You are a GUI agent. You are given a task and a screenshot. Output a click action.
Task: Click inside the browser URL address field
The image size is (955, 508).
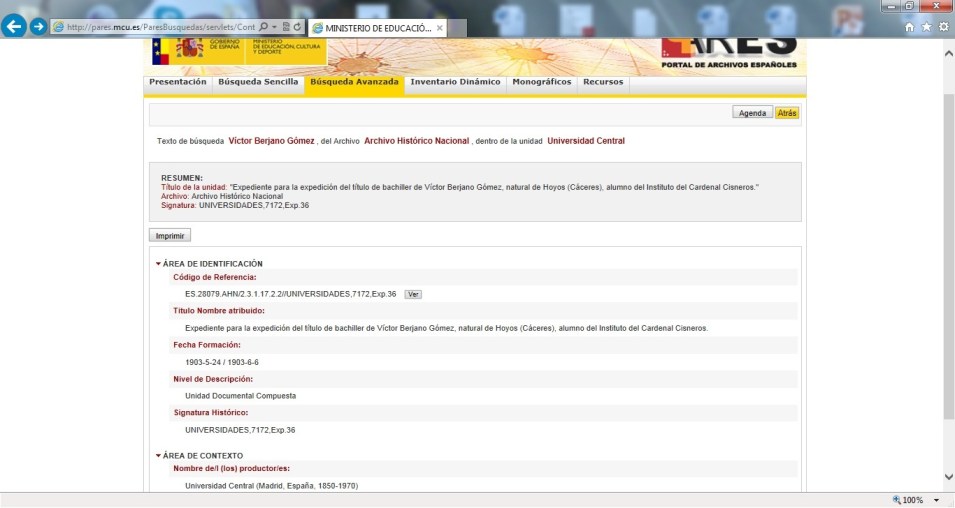160,27
